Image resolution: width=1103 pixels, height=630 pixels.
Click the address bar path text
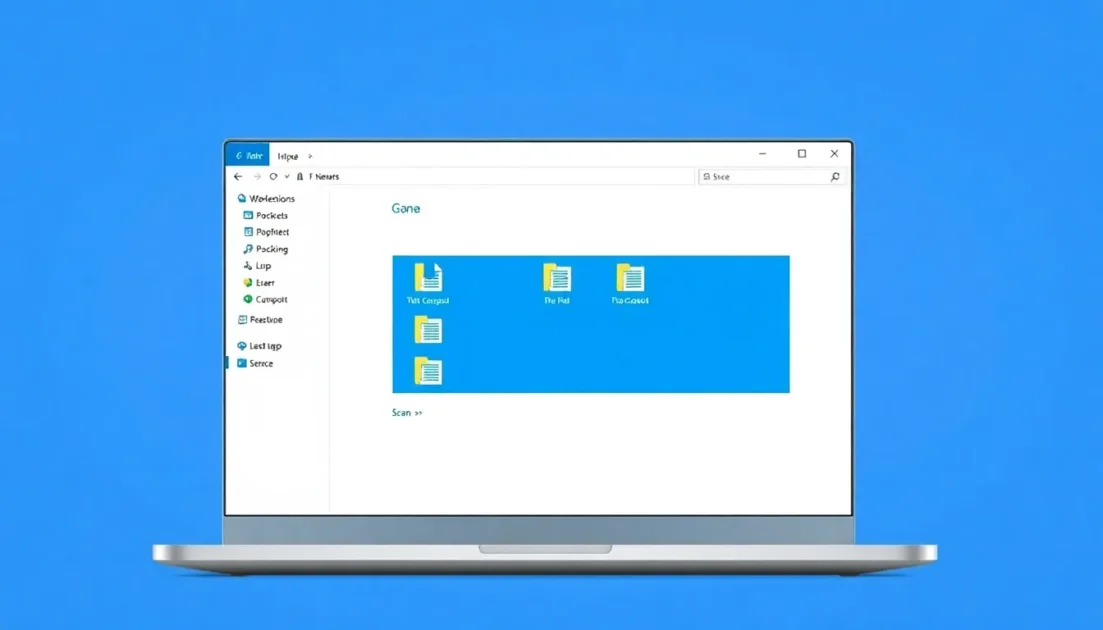coord(324,176)
